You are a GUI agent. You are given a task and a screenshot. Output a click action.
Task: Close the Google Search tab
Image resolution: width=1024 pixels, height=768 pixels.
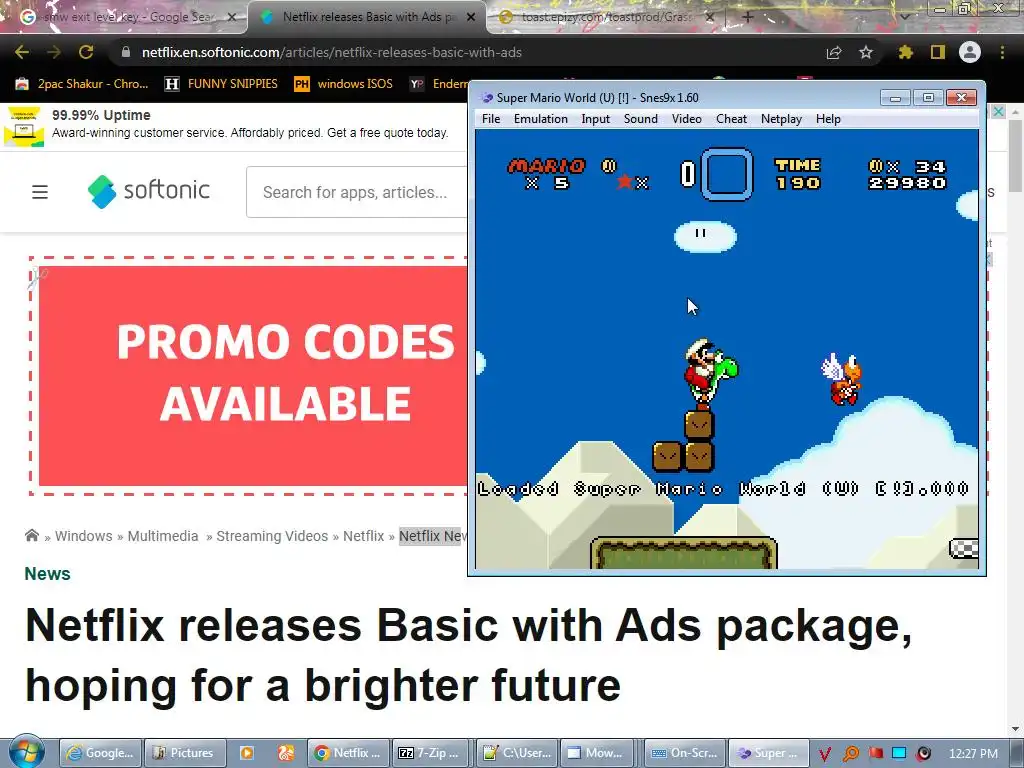point(232,17)
